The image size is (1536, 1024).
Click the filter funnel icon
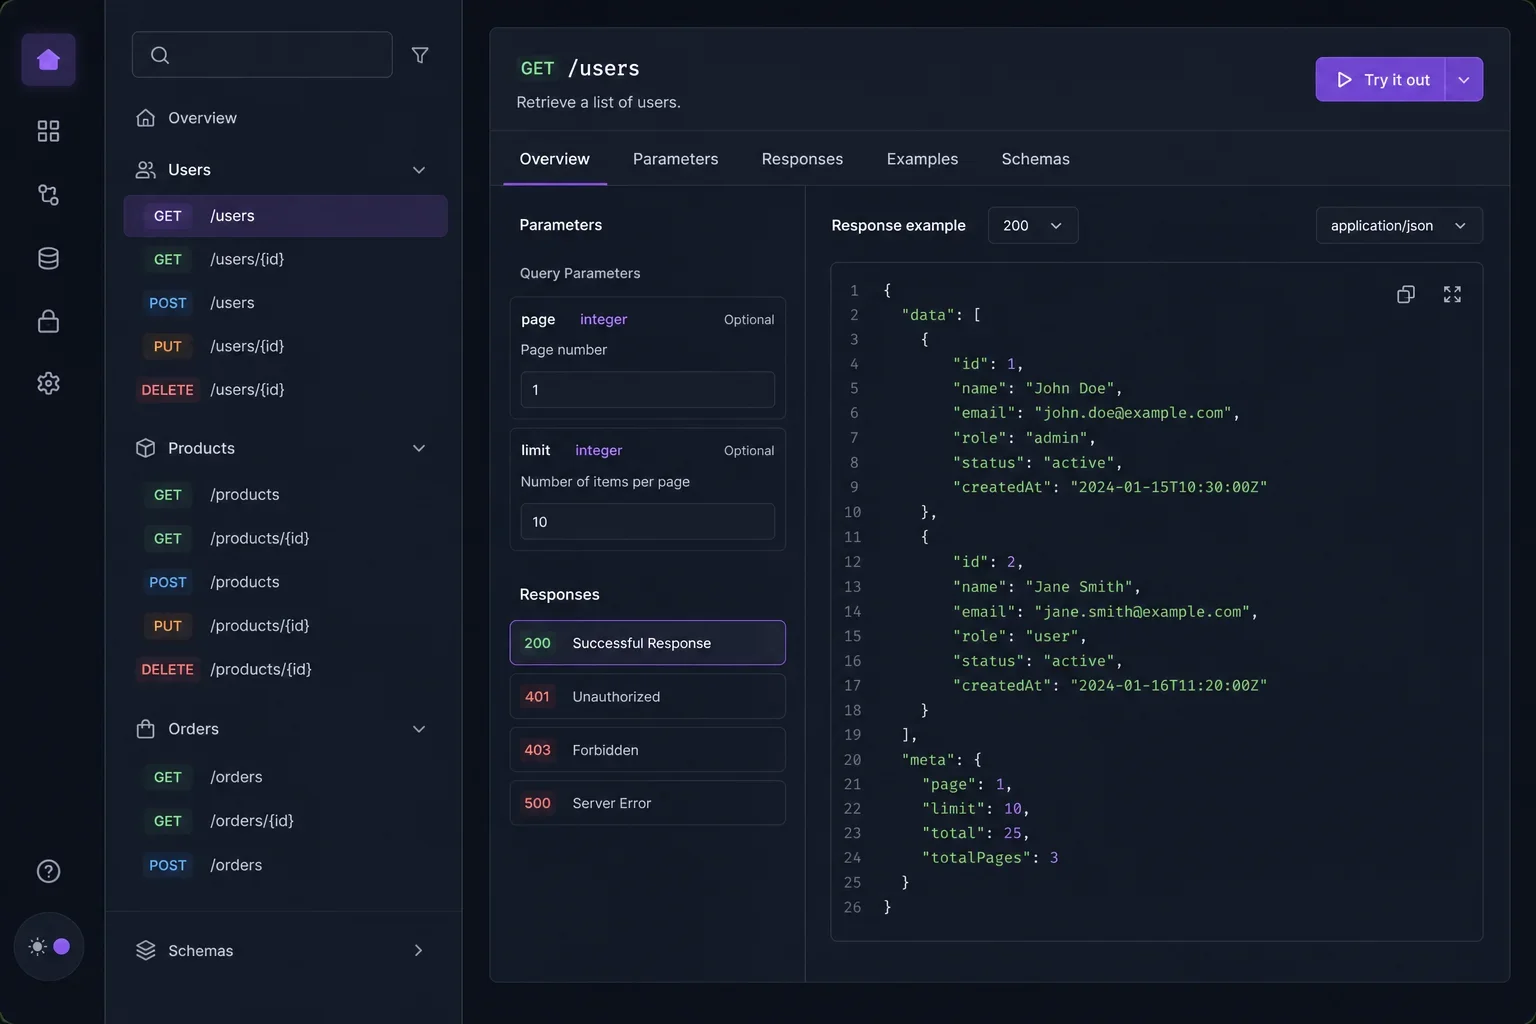coord(420,55)
